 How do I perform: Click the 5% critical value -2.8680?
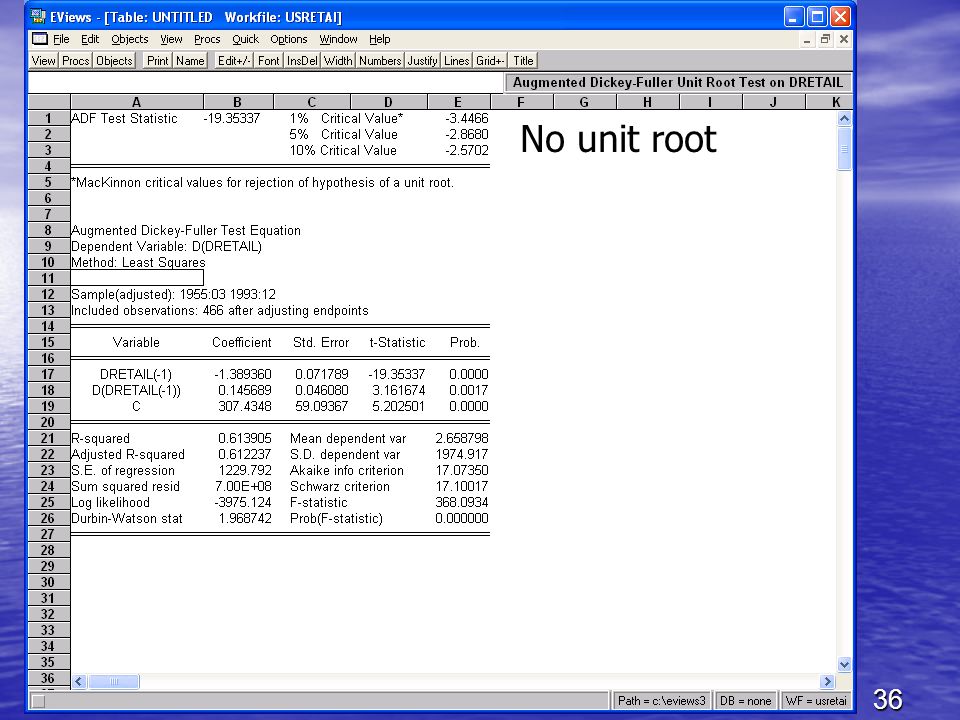467,134
